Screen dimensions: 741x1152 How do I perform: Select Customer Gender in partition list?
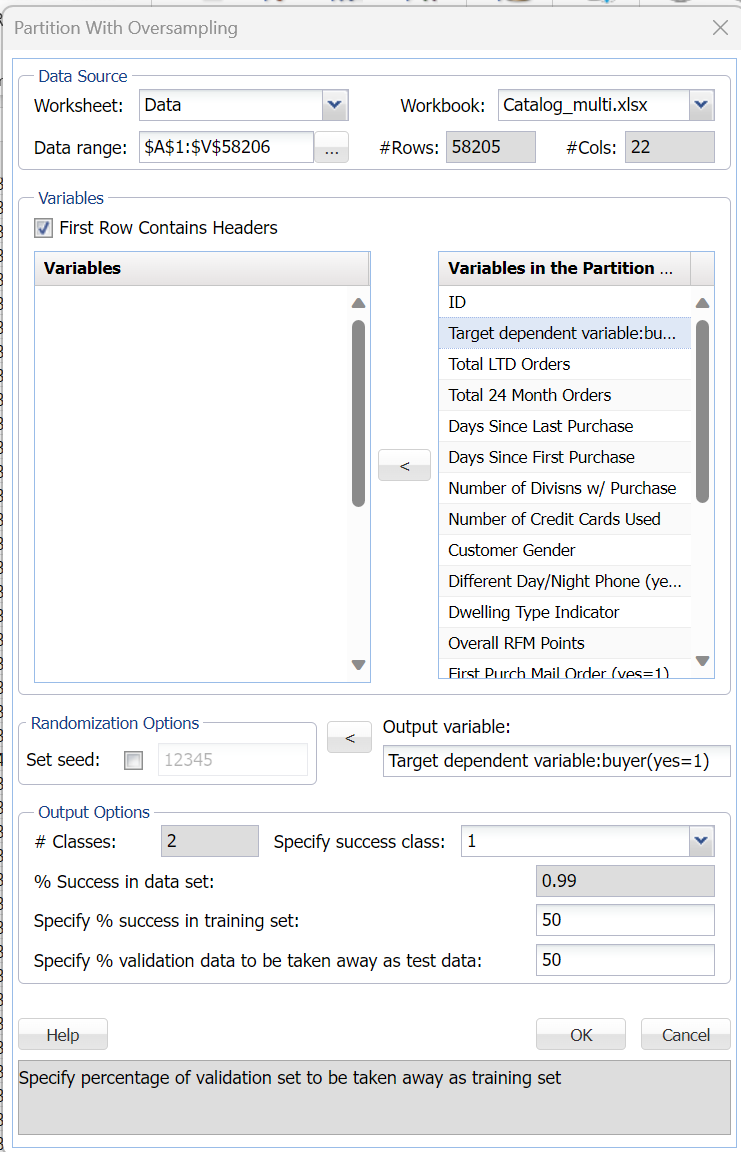512,550
